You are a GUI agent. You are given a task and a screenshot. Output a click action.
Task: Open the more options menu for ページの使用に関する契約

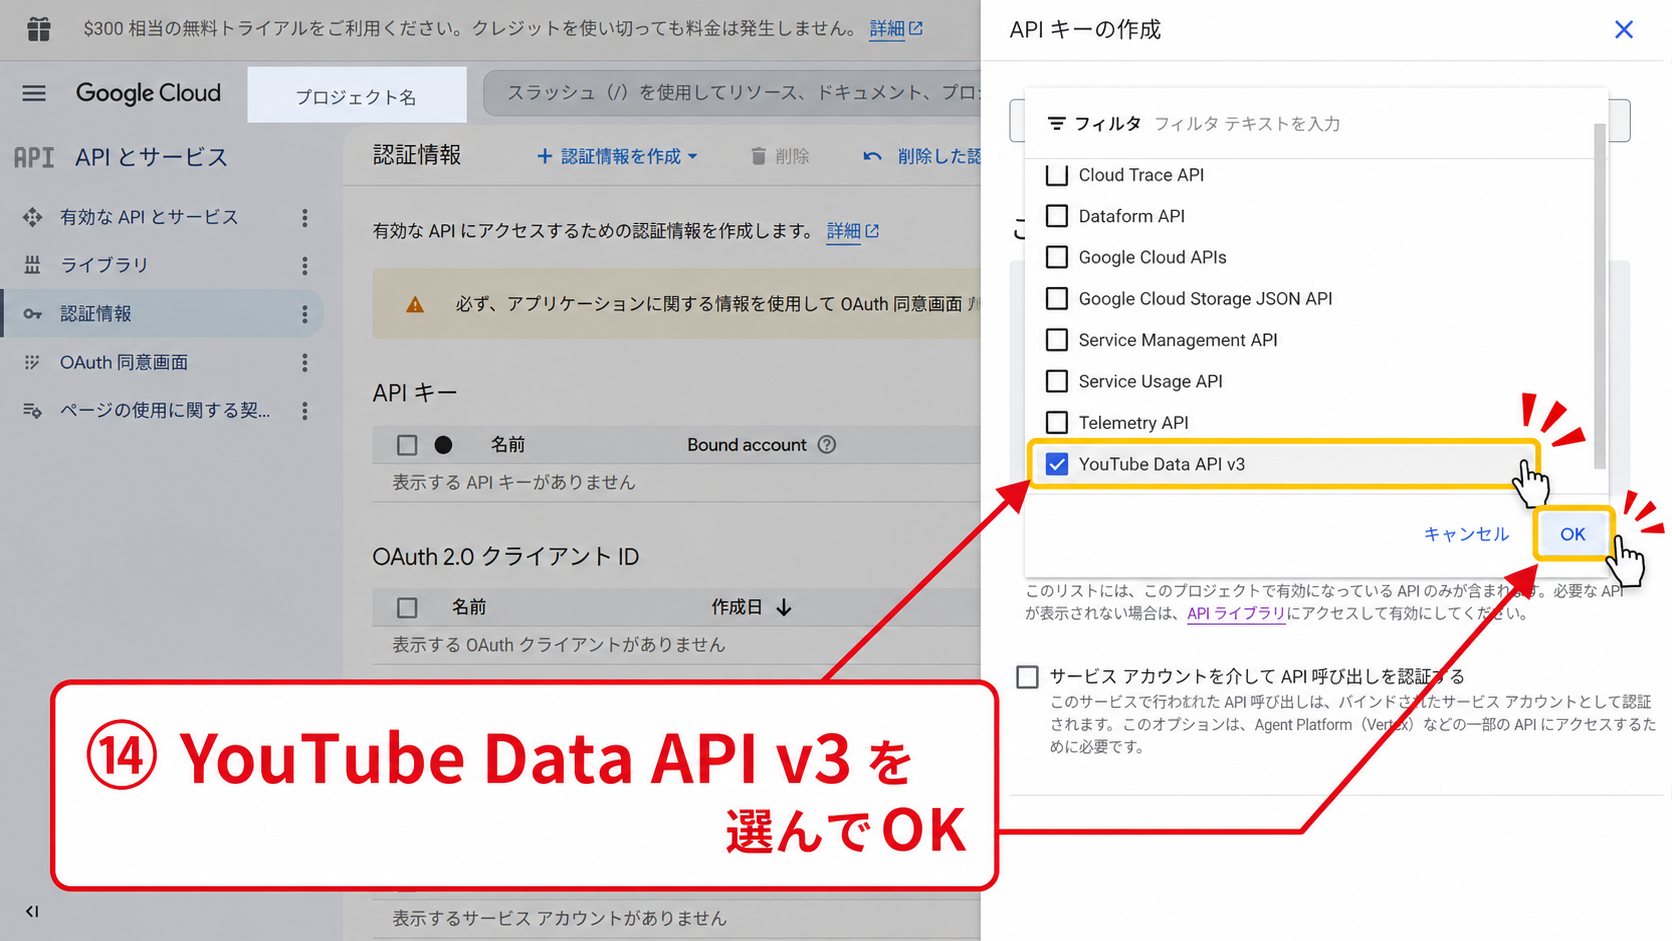point(305,410)
